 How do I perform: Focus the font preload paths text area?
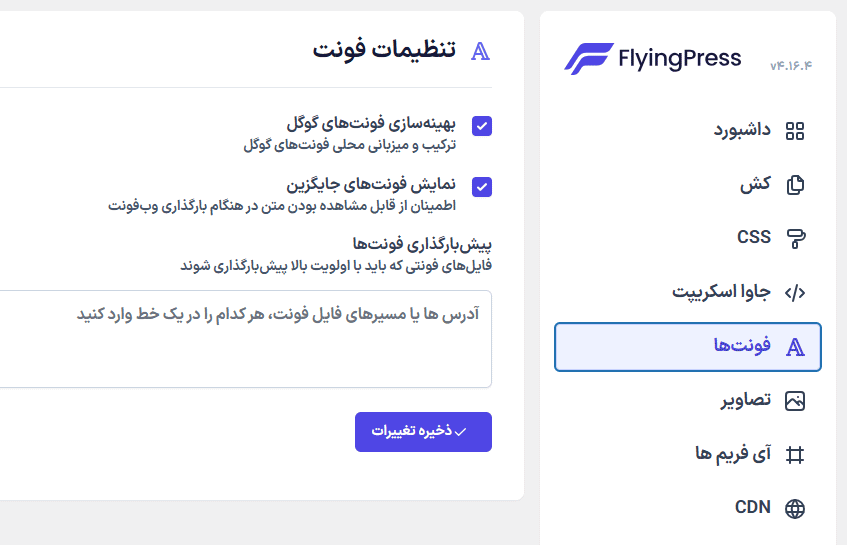click(245, 339)
